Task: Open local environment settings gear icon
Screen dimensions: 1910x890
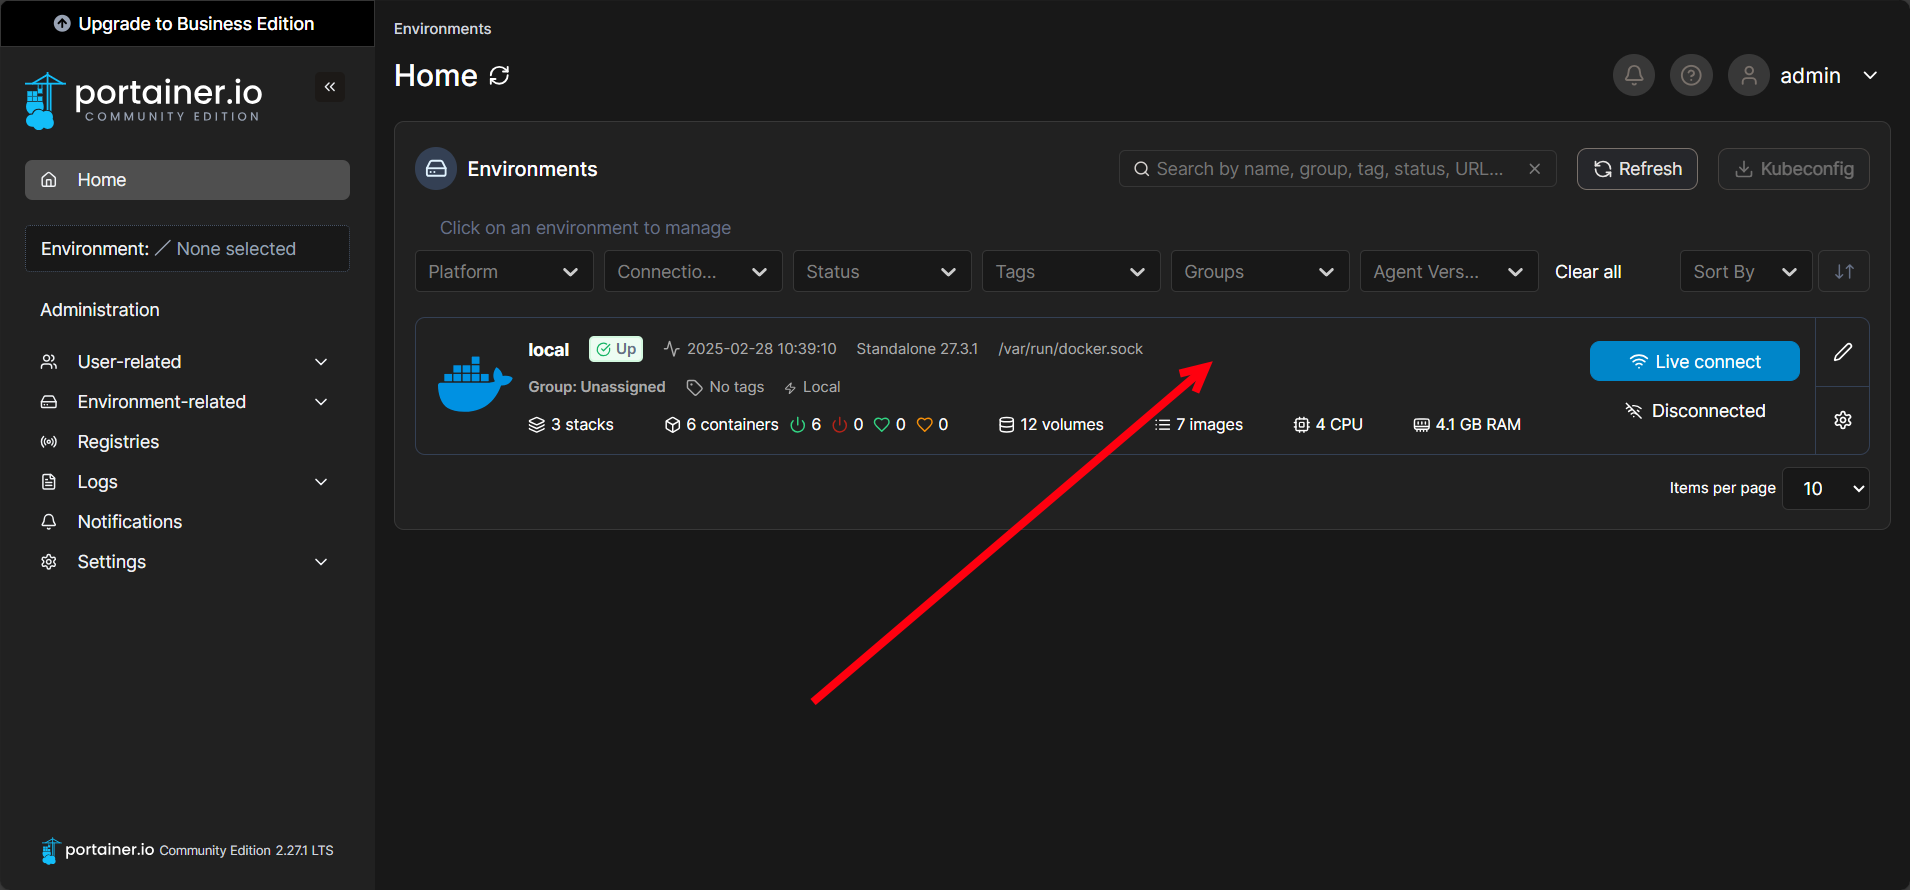Action: point(1842,420)
